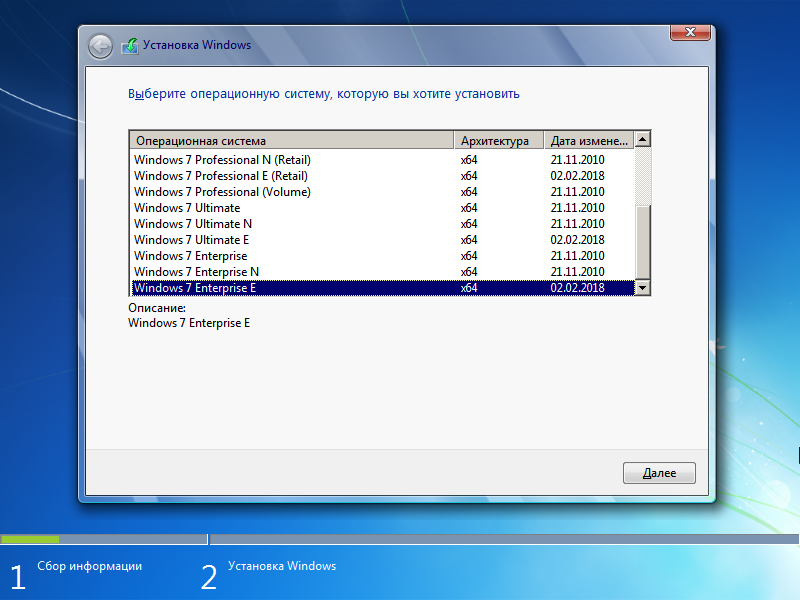
Task: Click step 2 Установка Windows label
Action: [282, 566]
